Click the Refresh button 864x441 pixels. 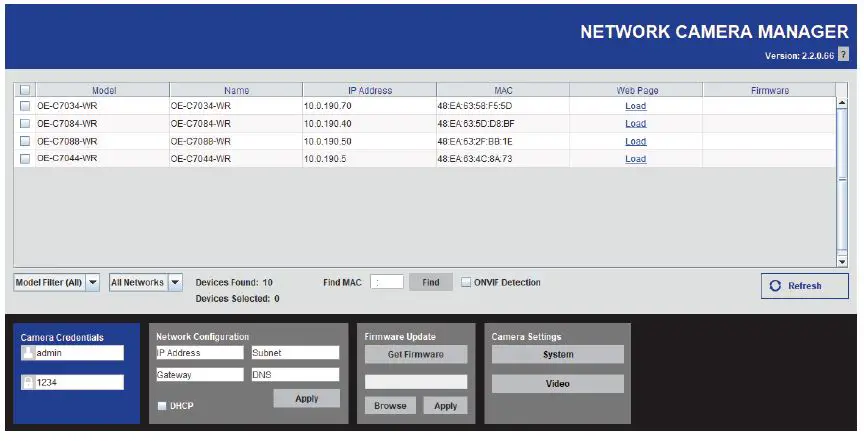coord(804,286)
